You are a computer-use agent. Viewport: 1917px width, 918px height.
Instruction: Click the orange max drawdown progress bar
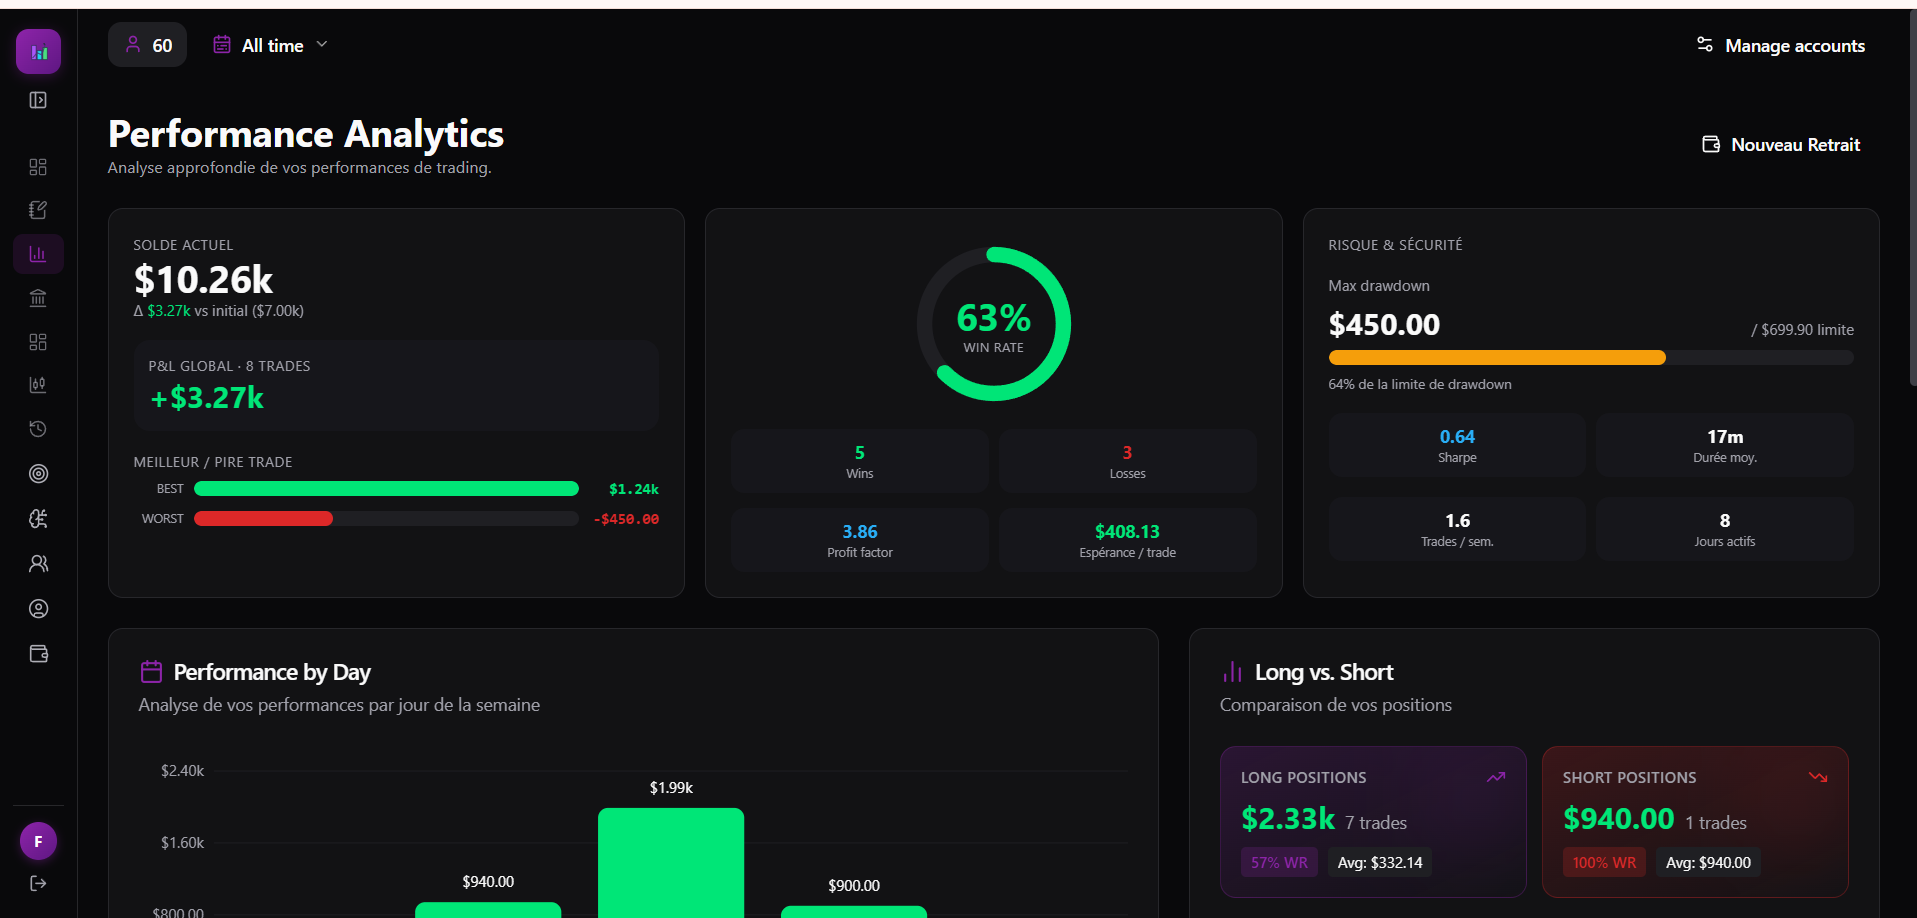(1497, 358)
